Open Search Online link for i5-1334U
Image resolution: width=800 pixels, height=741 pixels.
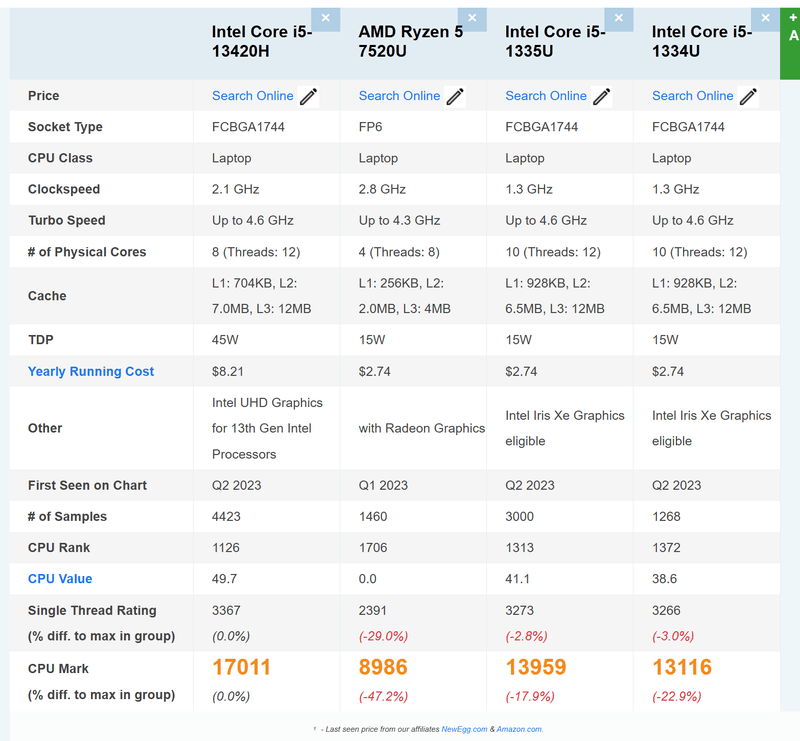(x=692, y=96)
